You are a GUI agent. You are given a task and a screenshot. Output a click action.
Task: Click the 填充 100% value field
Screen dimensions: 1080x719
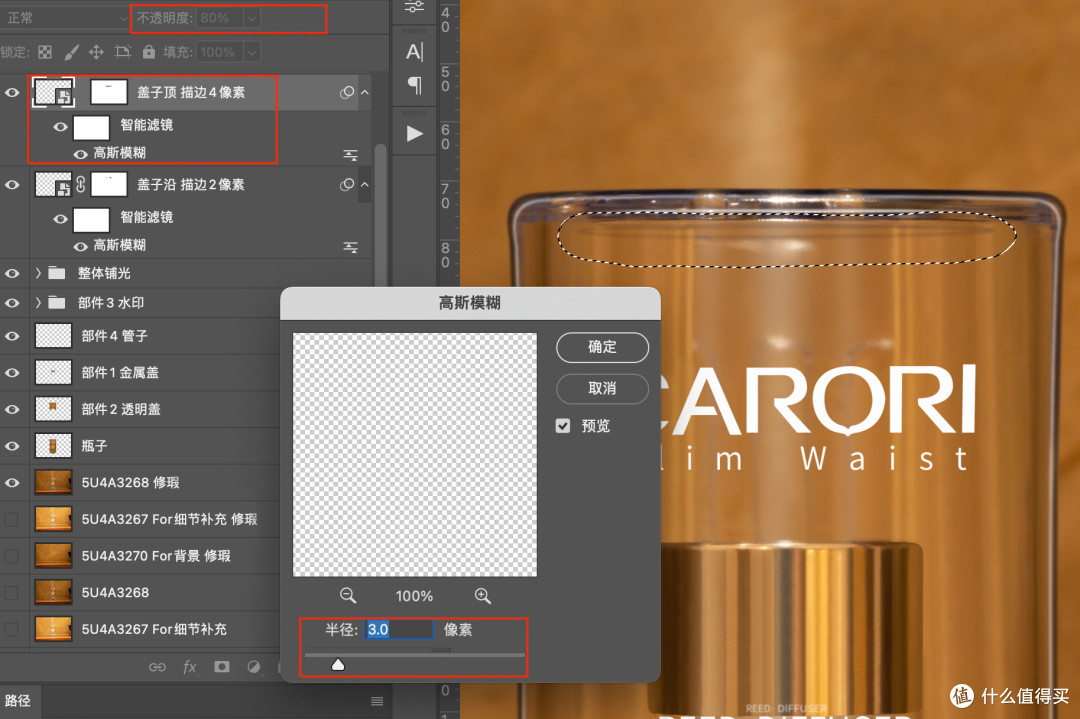(x=220, y=52)
